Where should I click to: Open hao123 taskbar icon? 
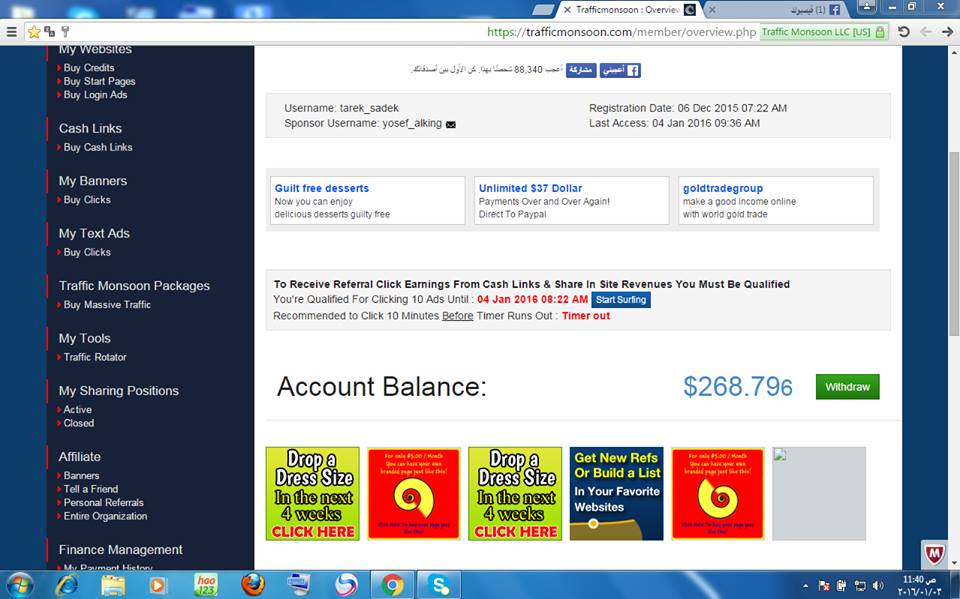coord(206,585)
